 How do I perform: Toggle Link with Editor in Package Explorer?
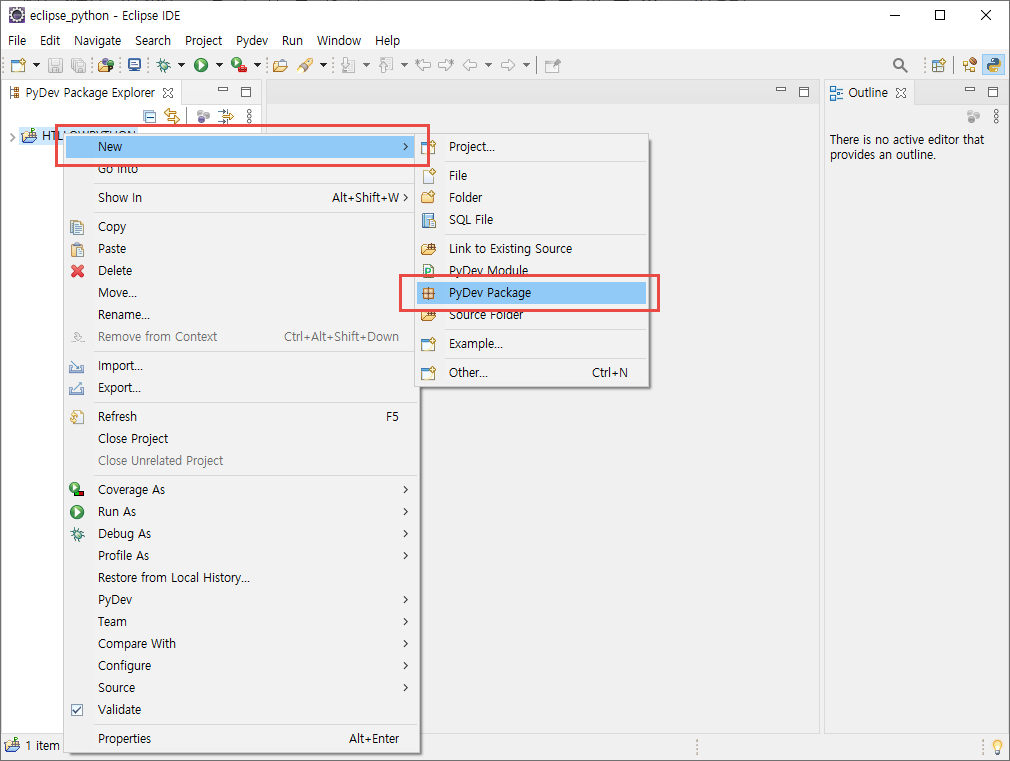click(172, 116)
